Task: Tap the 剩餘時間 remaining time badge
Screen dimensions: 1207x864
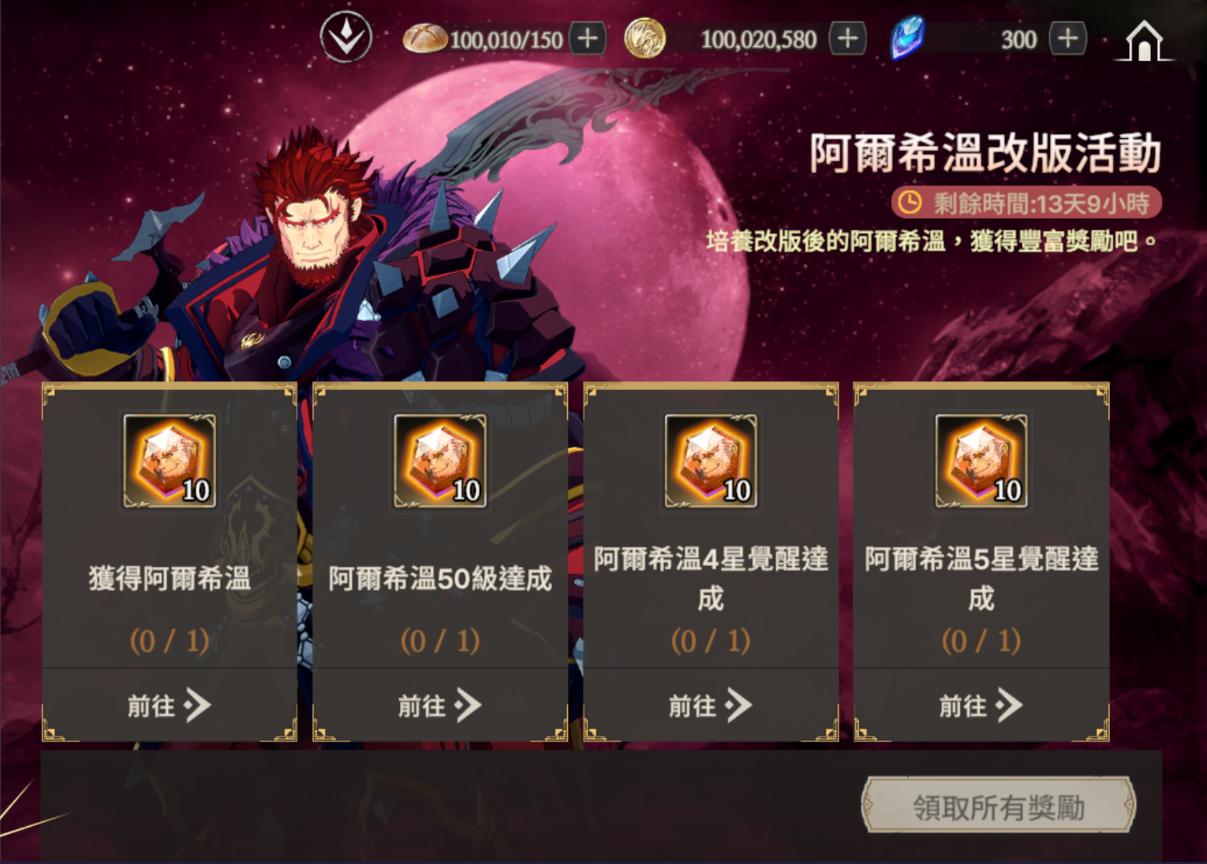Action: pos(1027,202)
